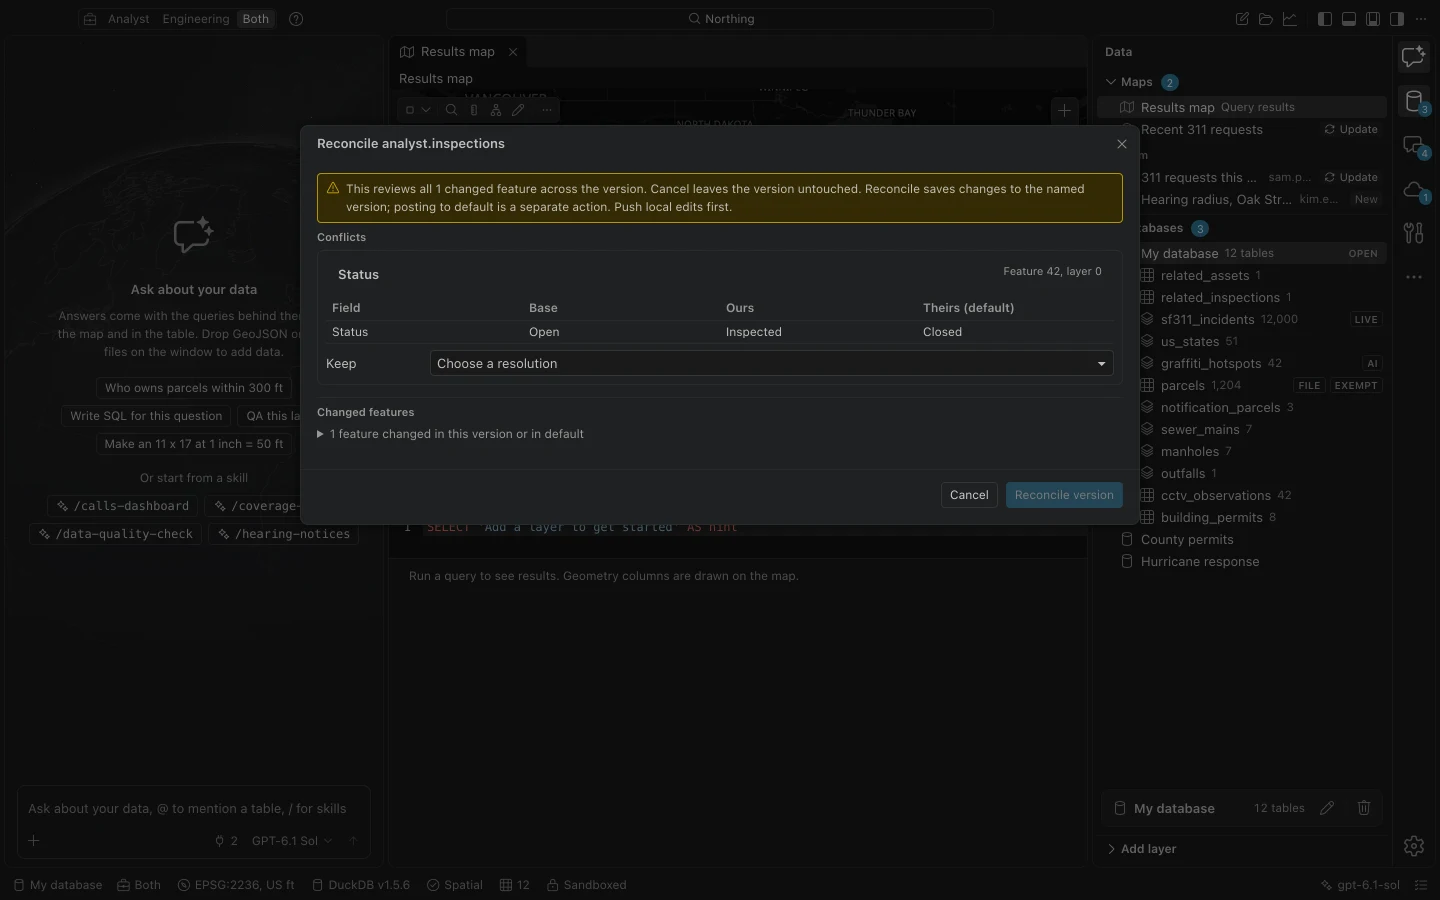The width and height of the screenshot is (1440, 900).
Task: Open the settings gear icon
Action: (x=1414, y=846)
